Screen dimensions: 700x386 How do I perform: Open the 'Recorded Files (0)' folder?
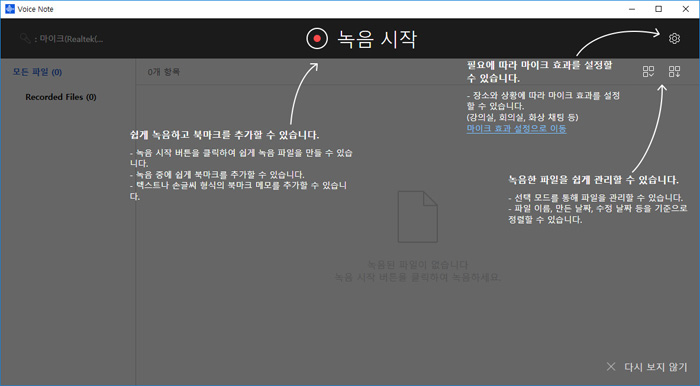[61, 97]
